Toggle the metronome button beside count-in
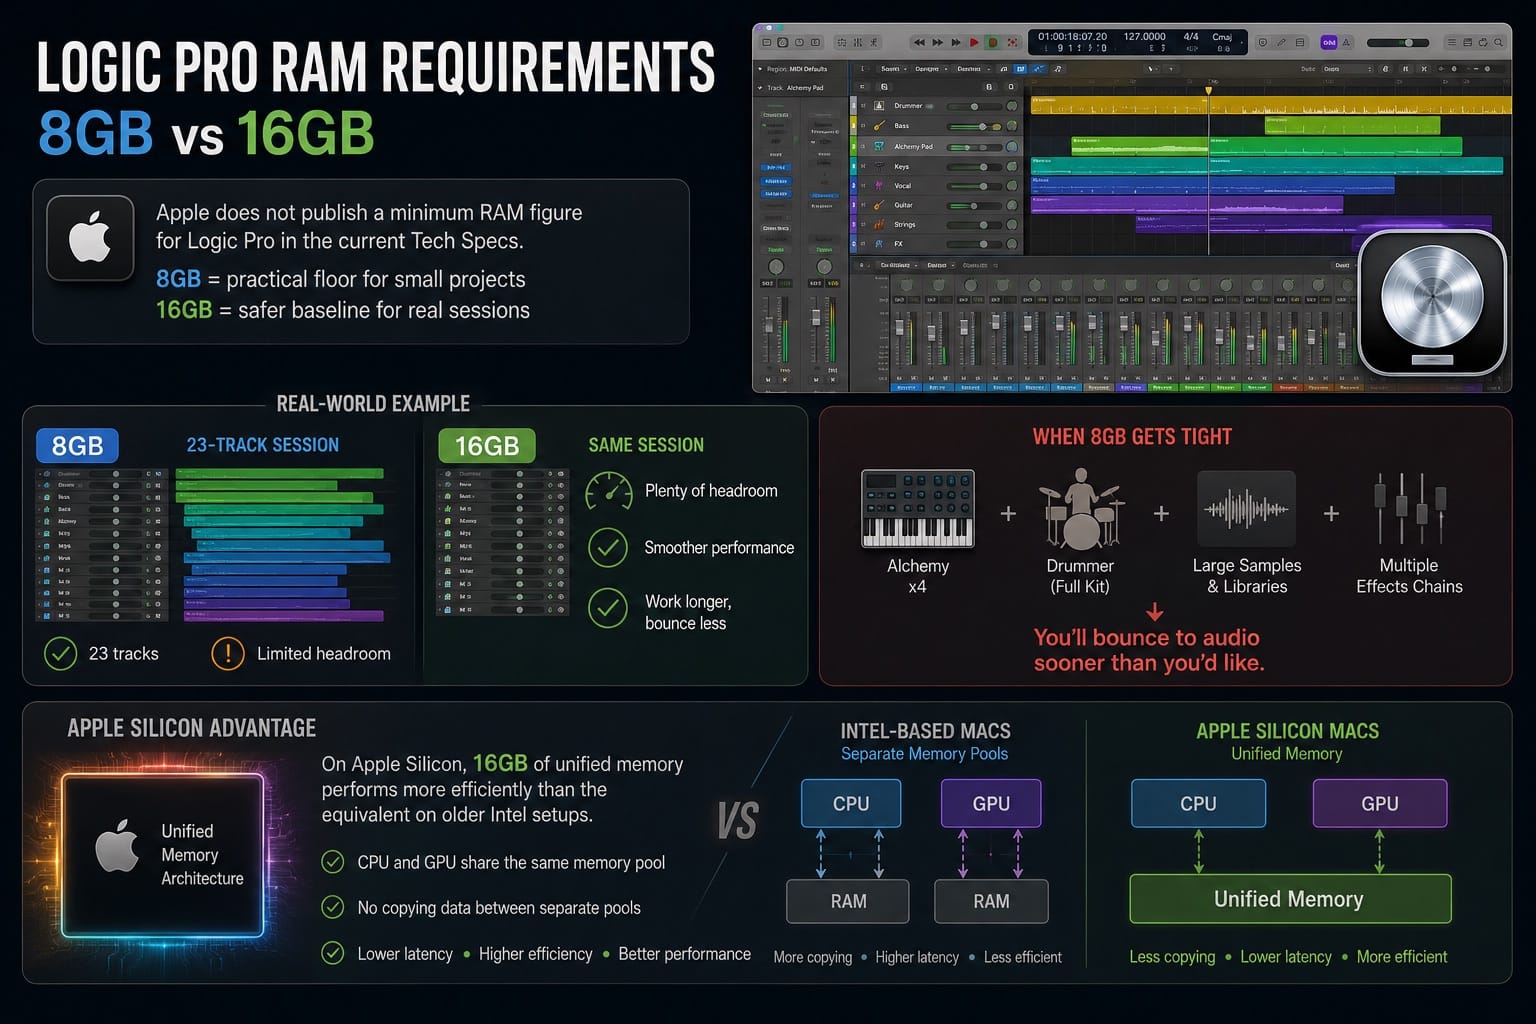This screenshot has width=1536, height=1024. point(1346,42)
